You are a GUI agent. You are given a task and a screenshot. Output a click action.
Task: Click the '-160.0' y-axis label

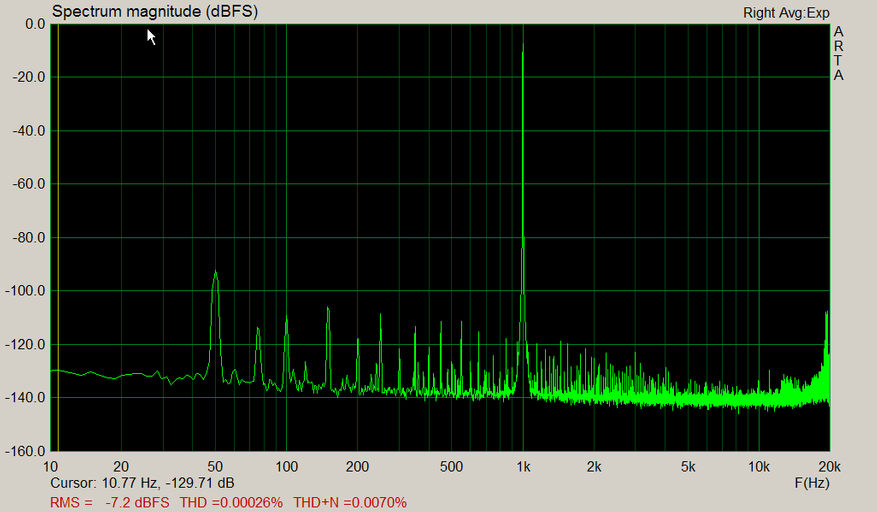coord(26,451)
